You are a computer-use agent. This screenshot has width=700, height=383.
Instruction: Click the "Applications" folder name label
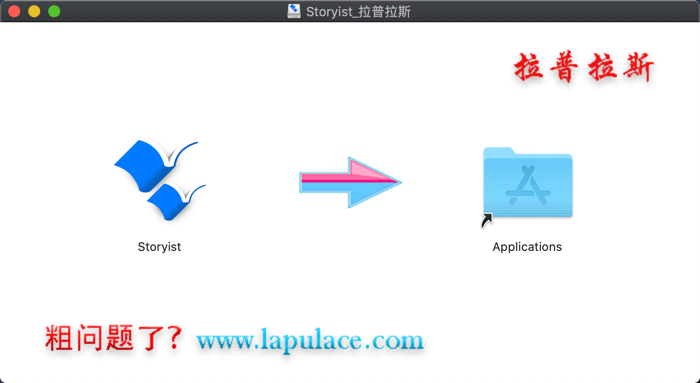tap(527, 247)
